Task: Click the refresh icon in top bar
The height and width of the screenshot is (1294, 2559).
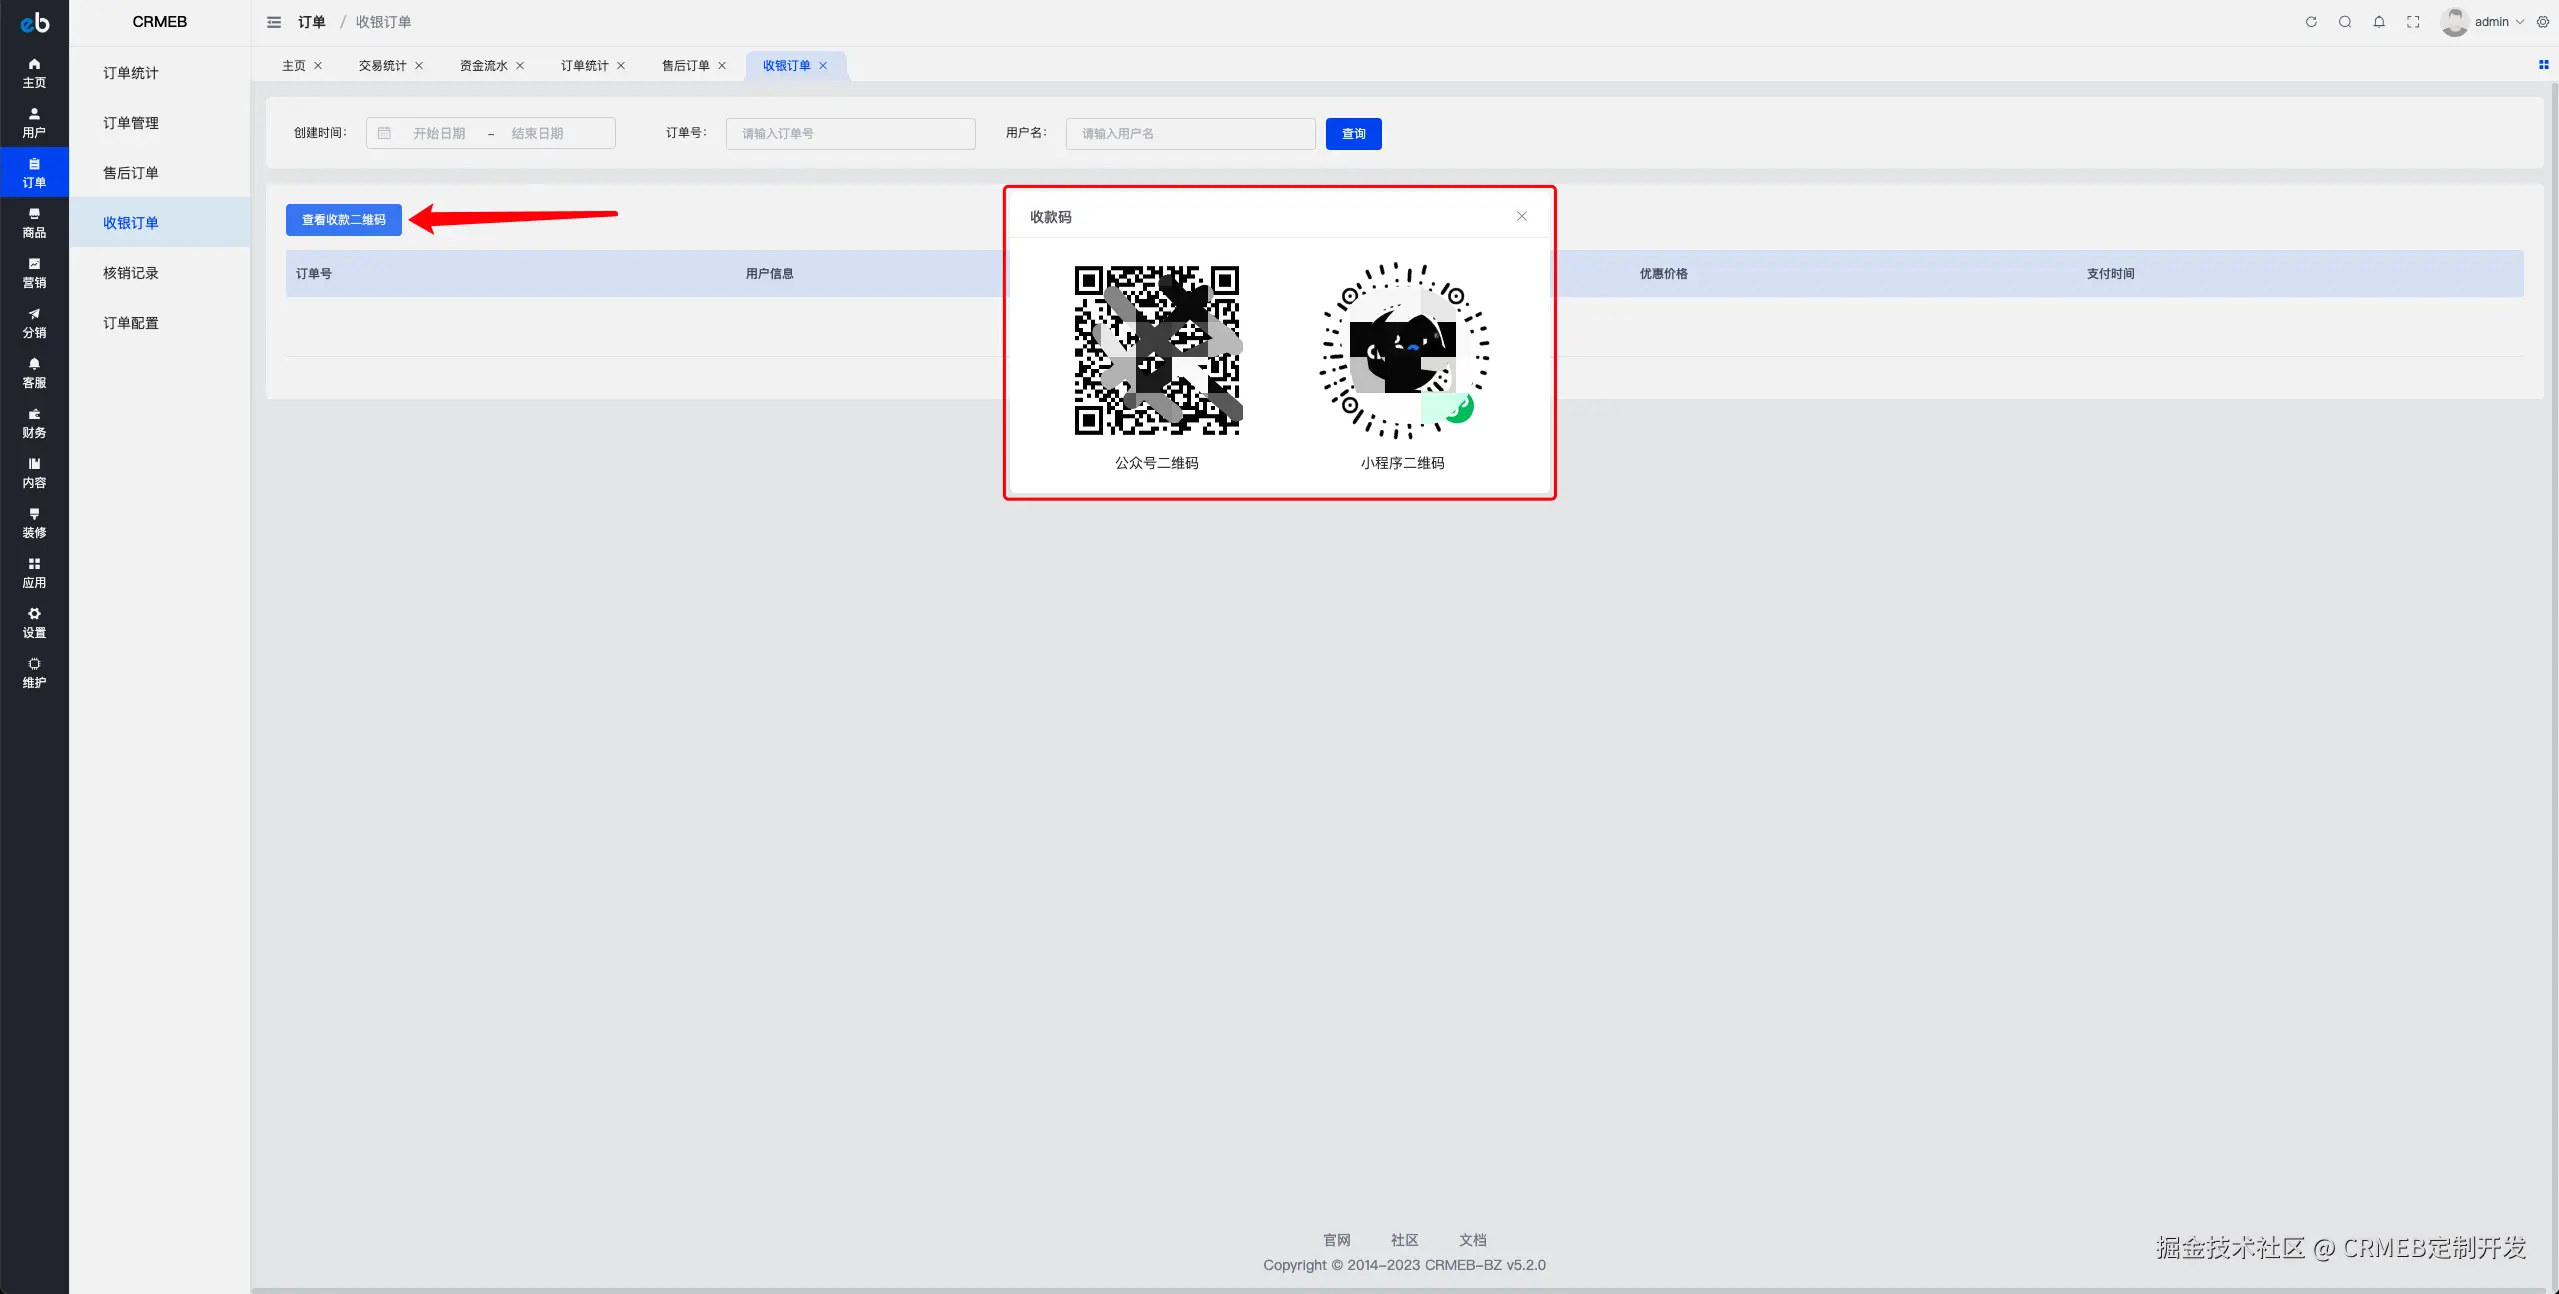Action: coord(2311,22)
